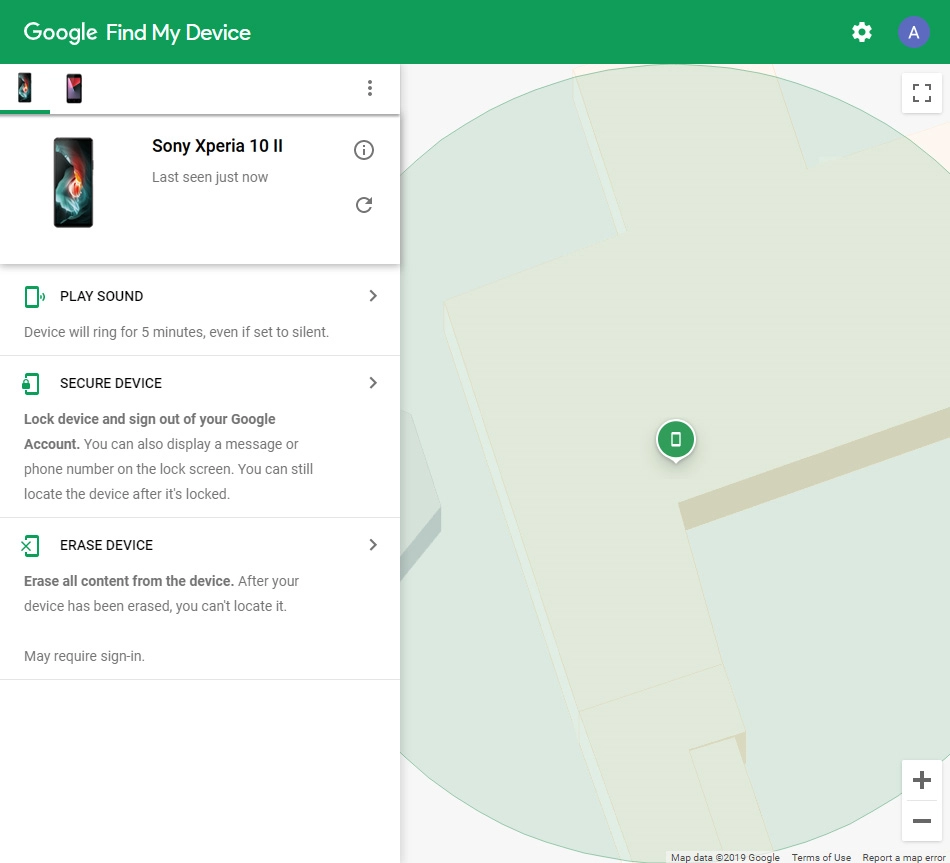Refresh the device location
The image size is (950, 863).
coord(364,205)
